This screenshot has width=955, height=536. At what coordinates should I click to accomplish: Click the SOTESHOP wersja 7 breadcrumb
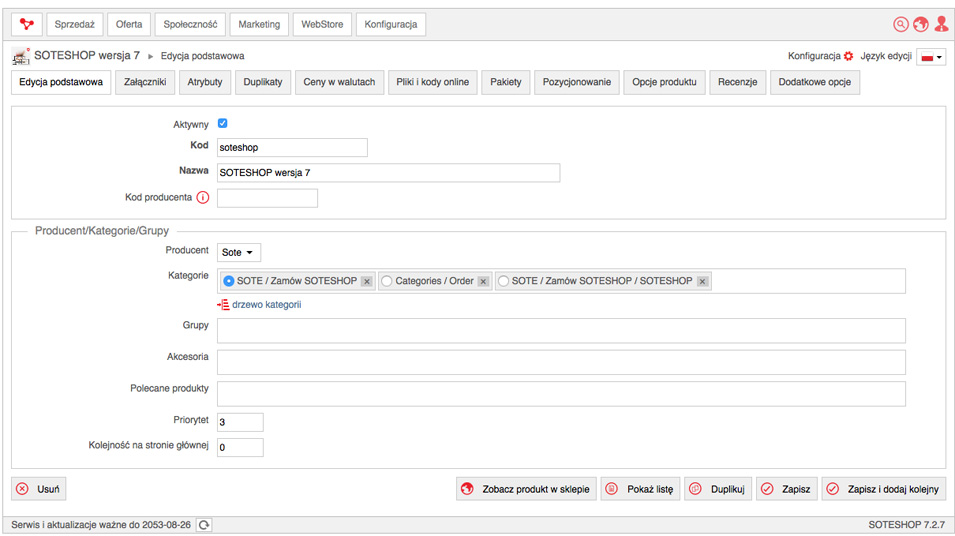pos(86,55)
